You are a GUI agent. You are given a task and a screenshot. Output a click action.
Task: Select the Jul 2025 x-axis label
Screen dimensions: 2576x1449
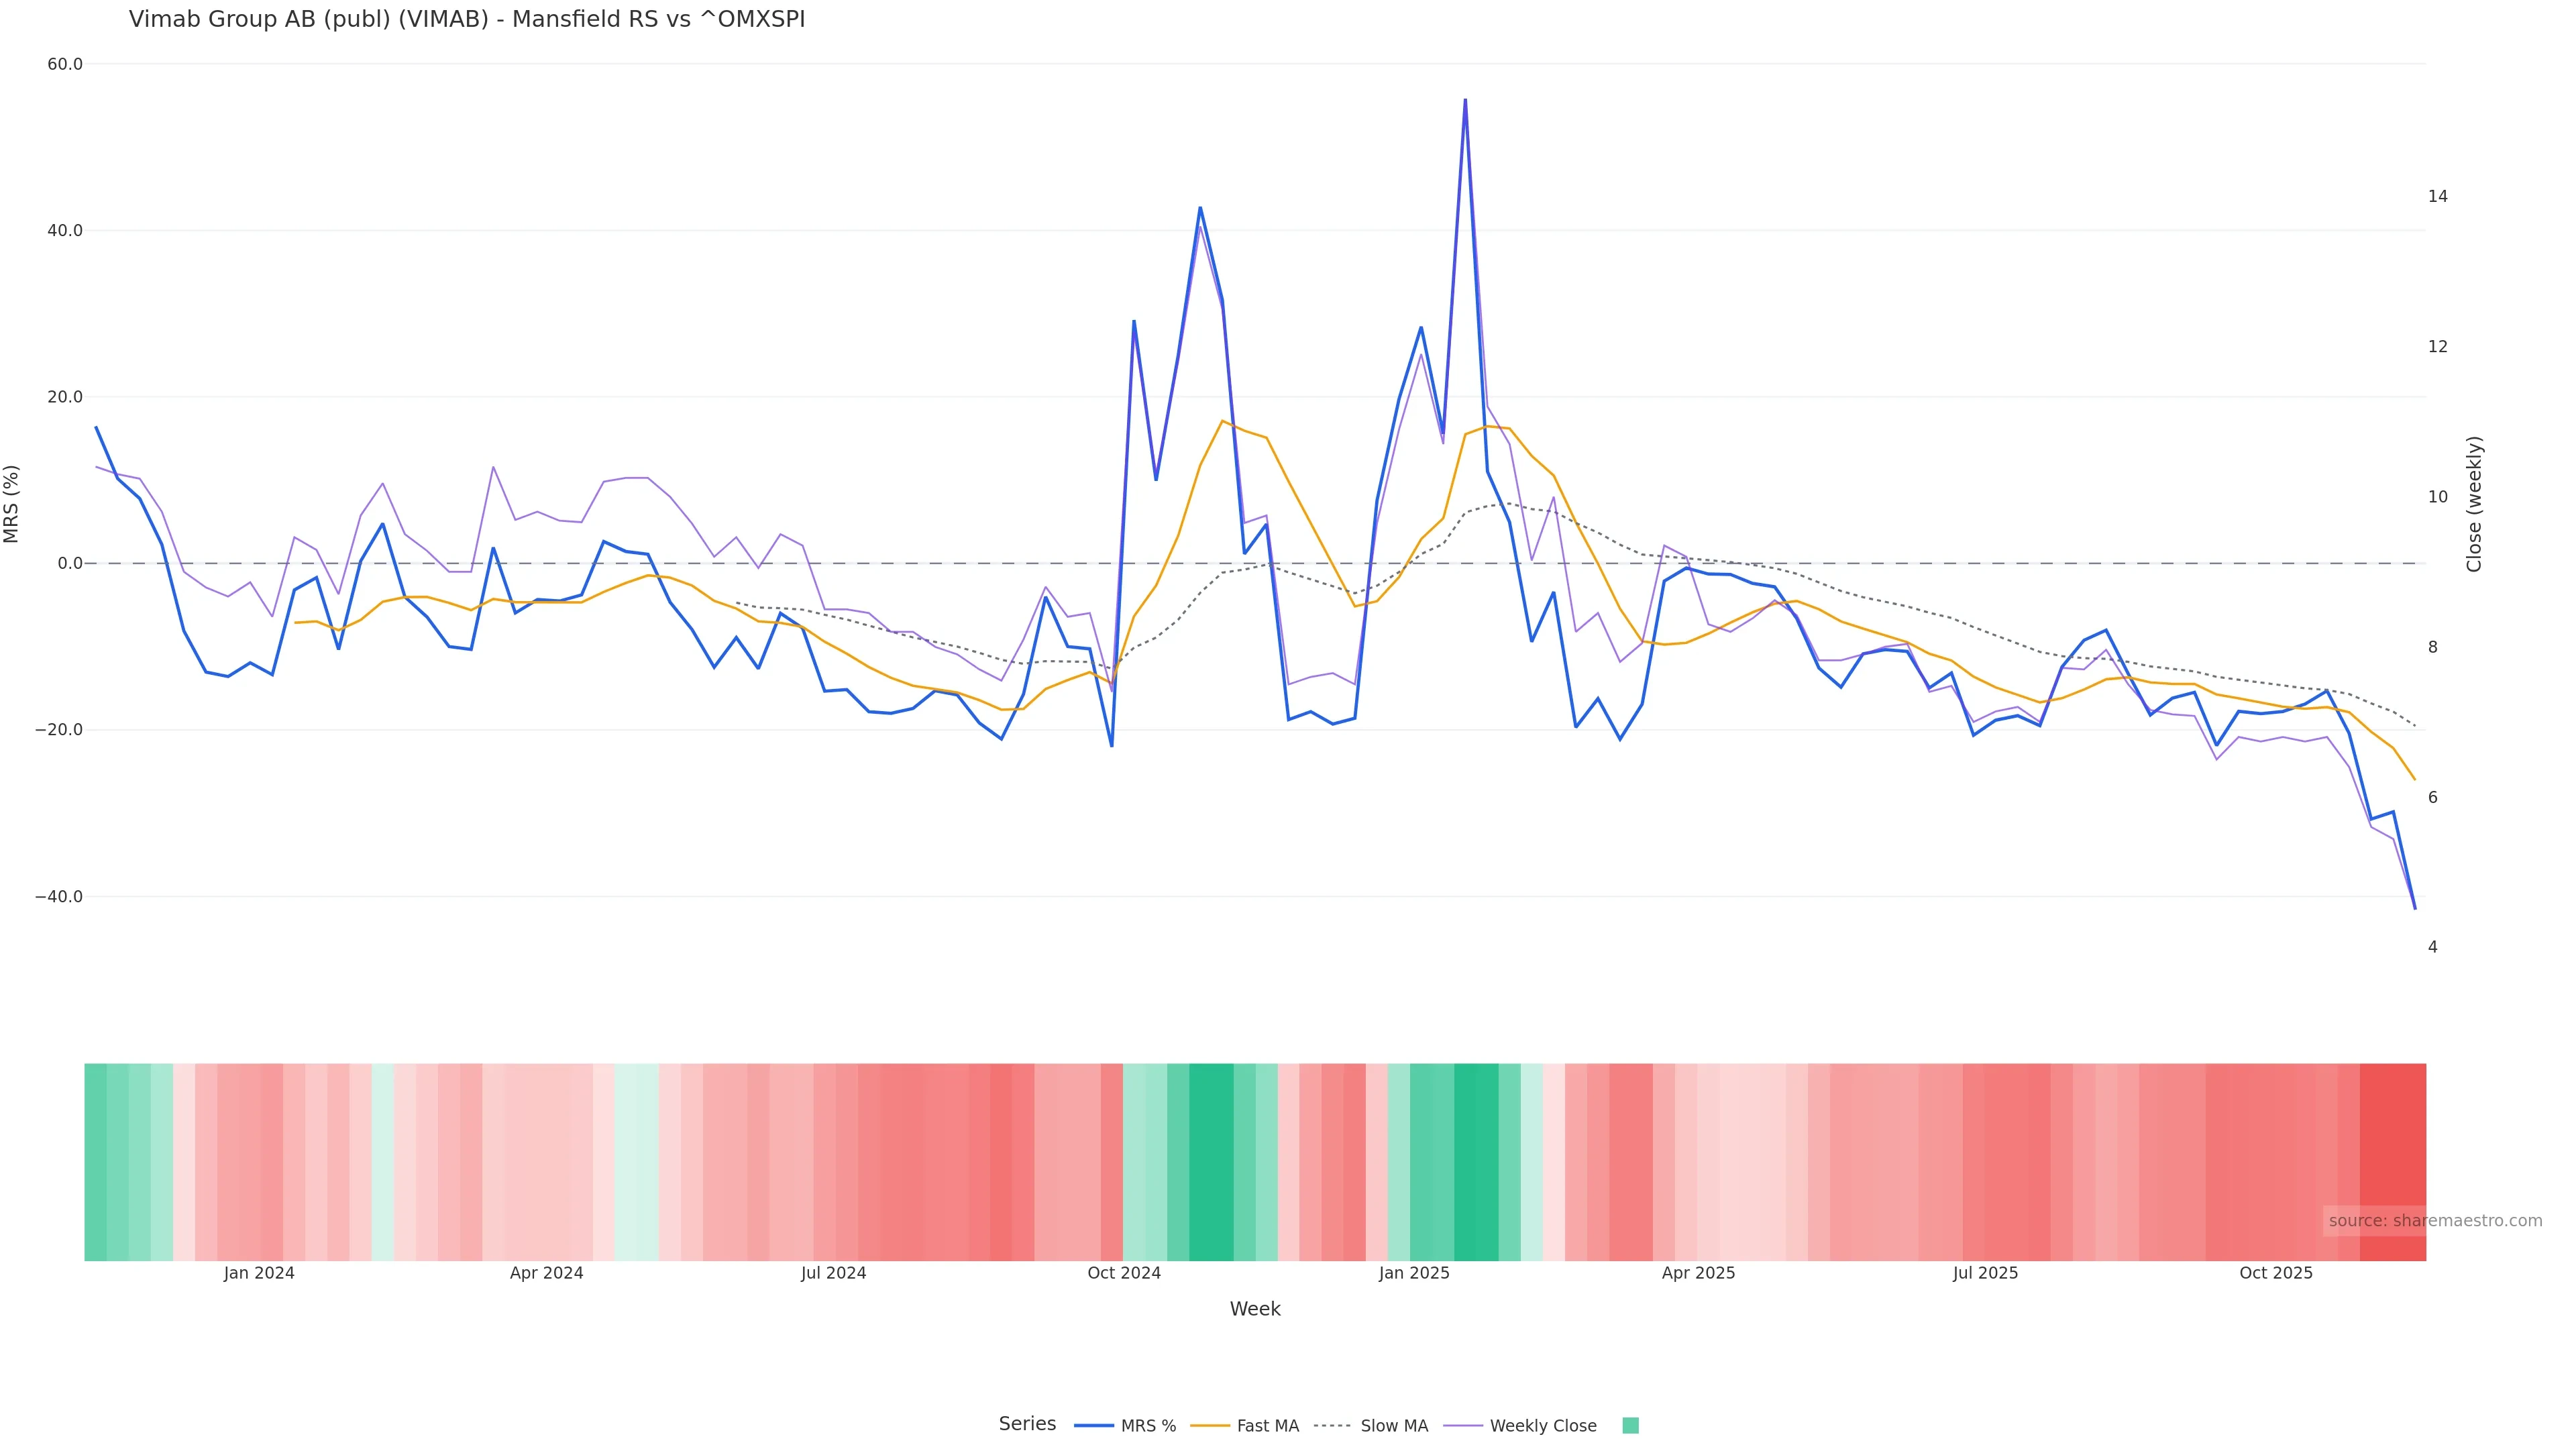coord(1985,1274)
